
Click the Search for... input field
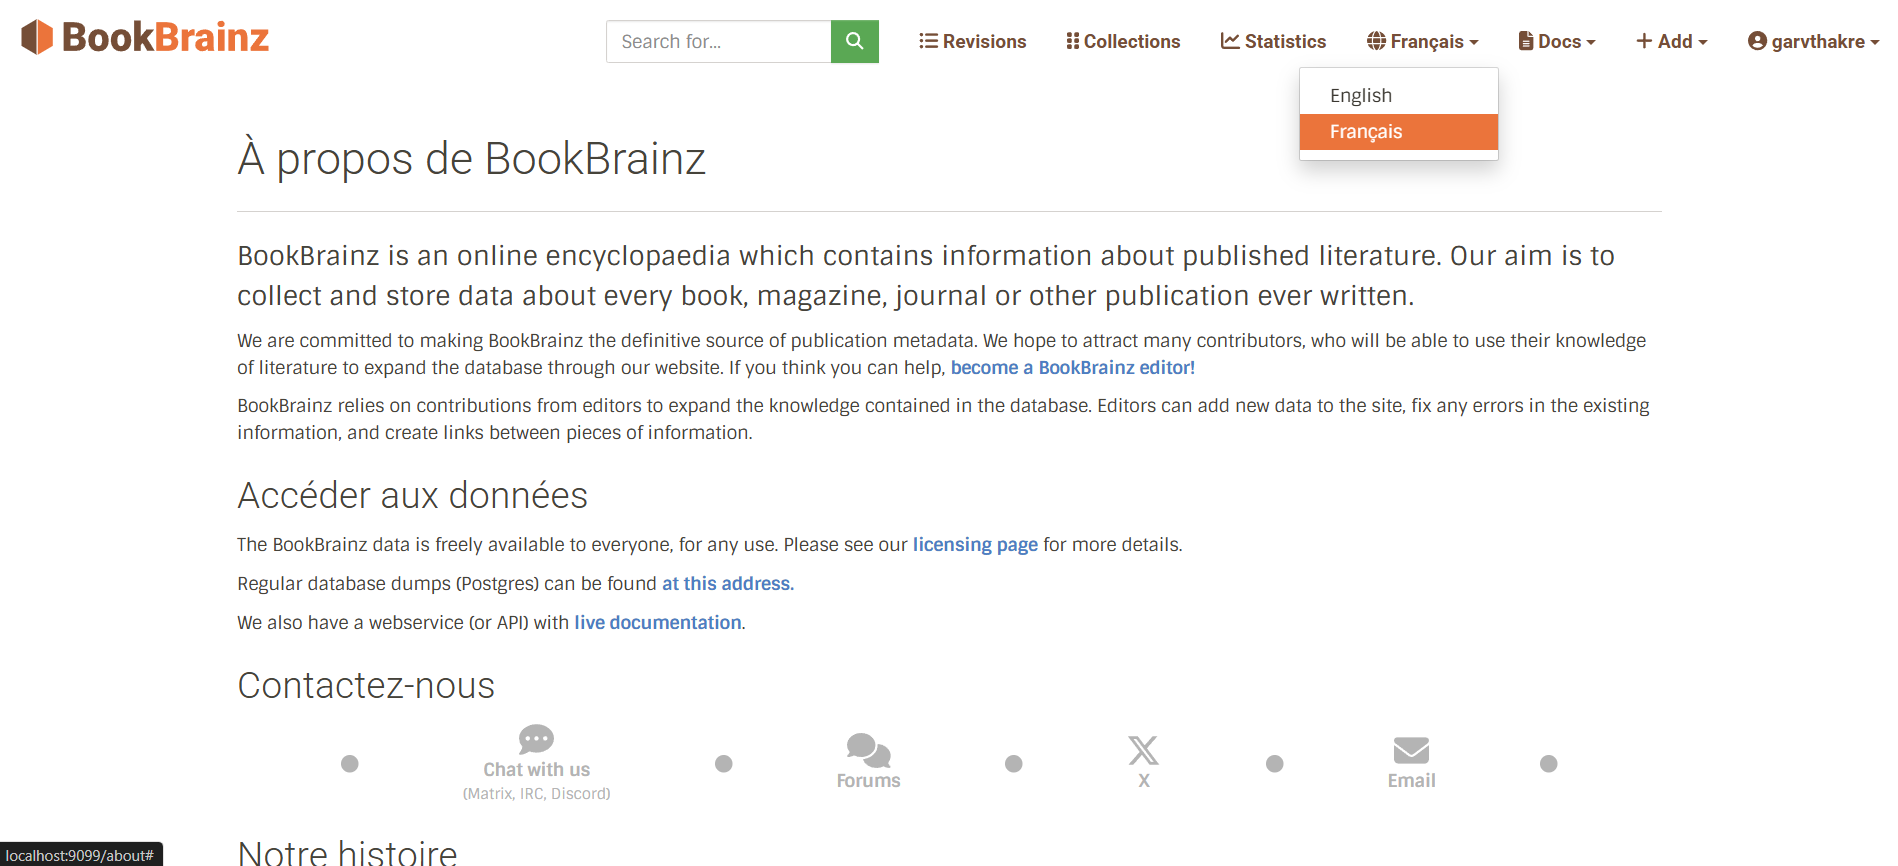[x=718, y=41]
